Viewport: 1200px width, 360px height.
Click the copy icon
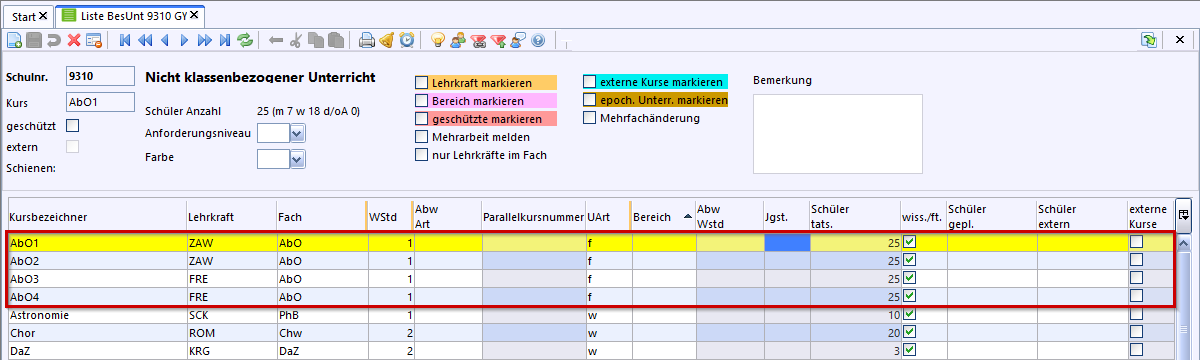coord(316,41)
